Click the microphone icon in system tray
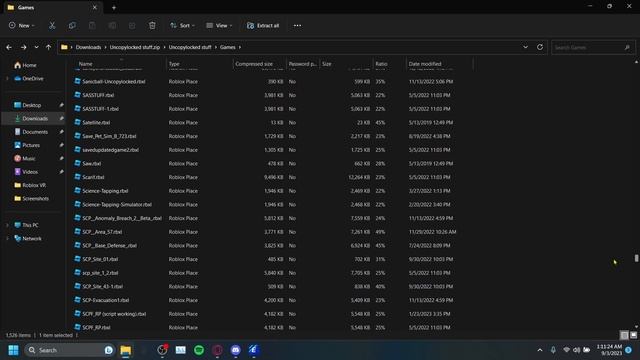Viewport: 640px width, 360px height. tap(553, 350)
